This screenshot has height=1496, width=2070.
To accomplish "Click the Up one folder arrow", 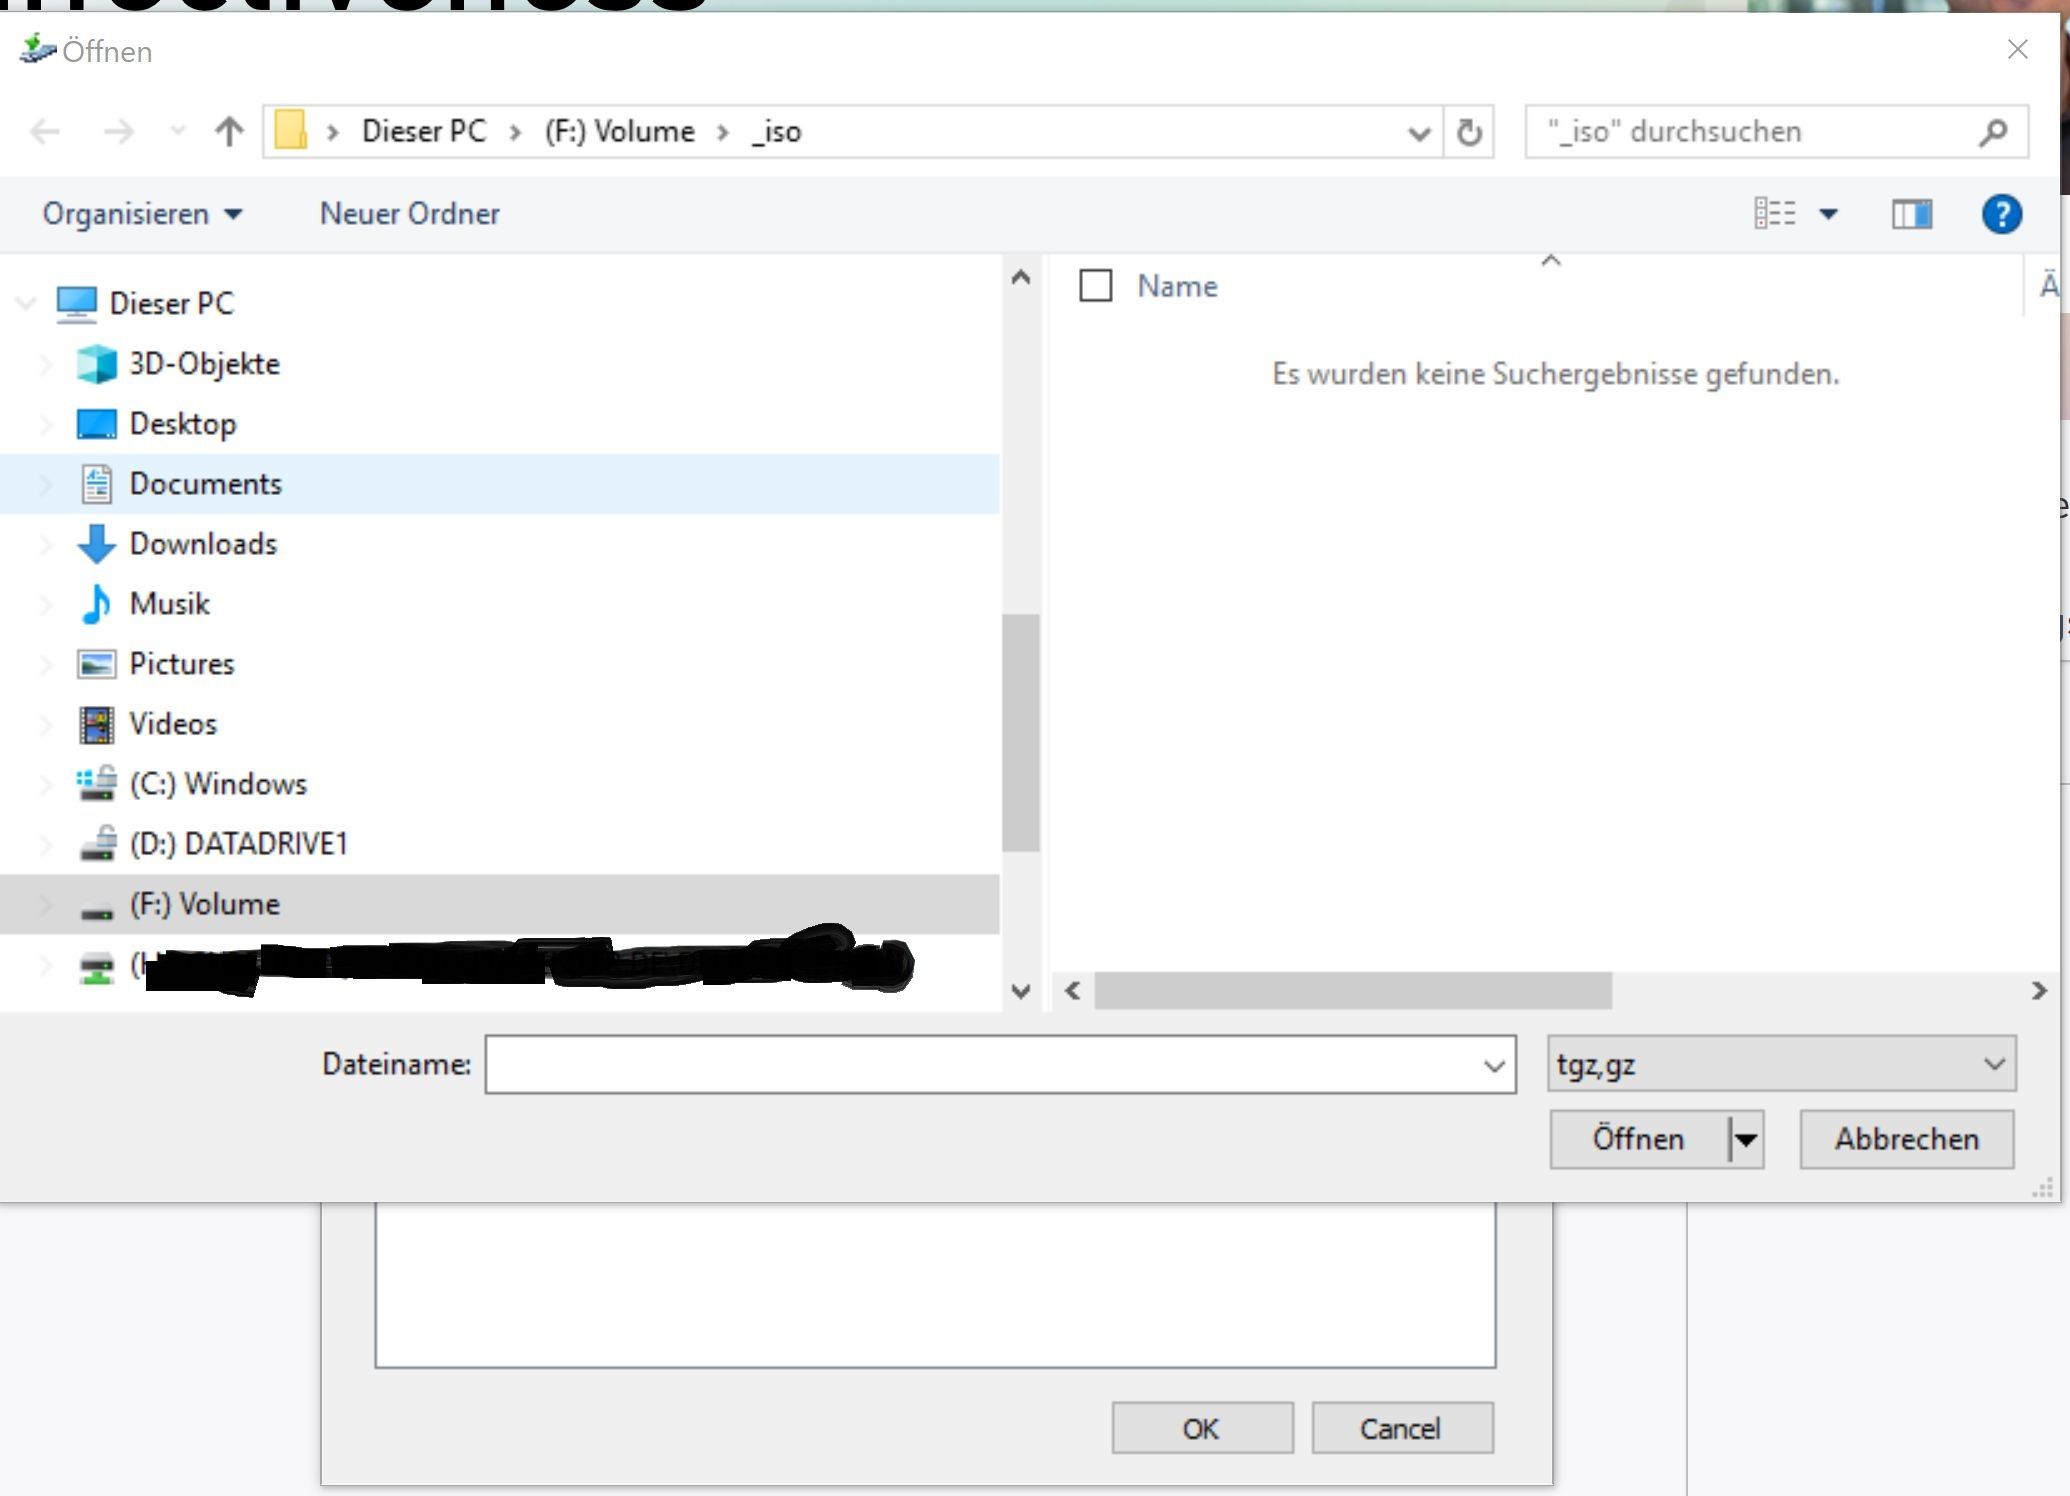I will (228, 131).
